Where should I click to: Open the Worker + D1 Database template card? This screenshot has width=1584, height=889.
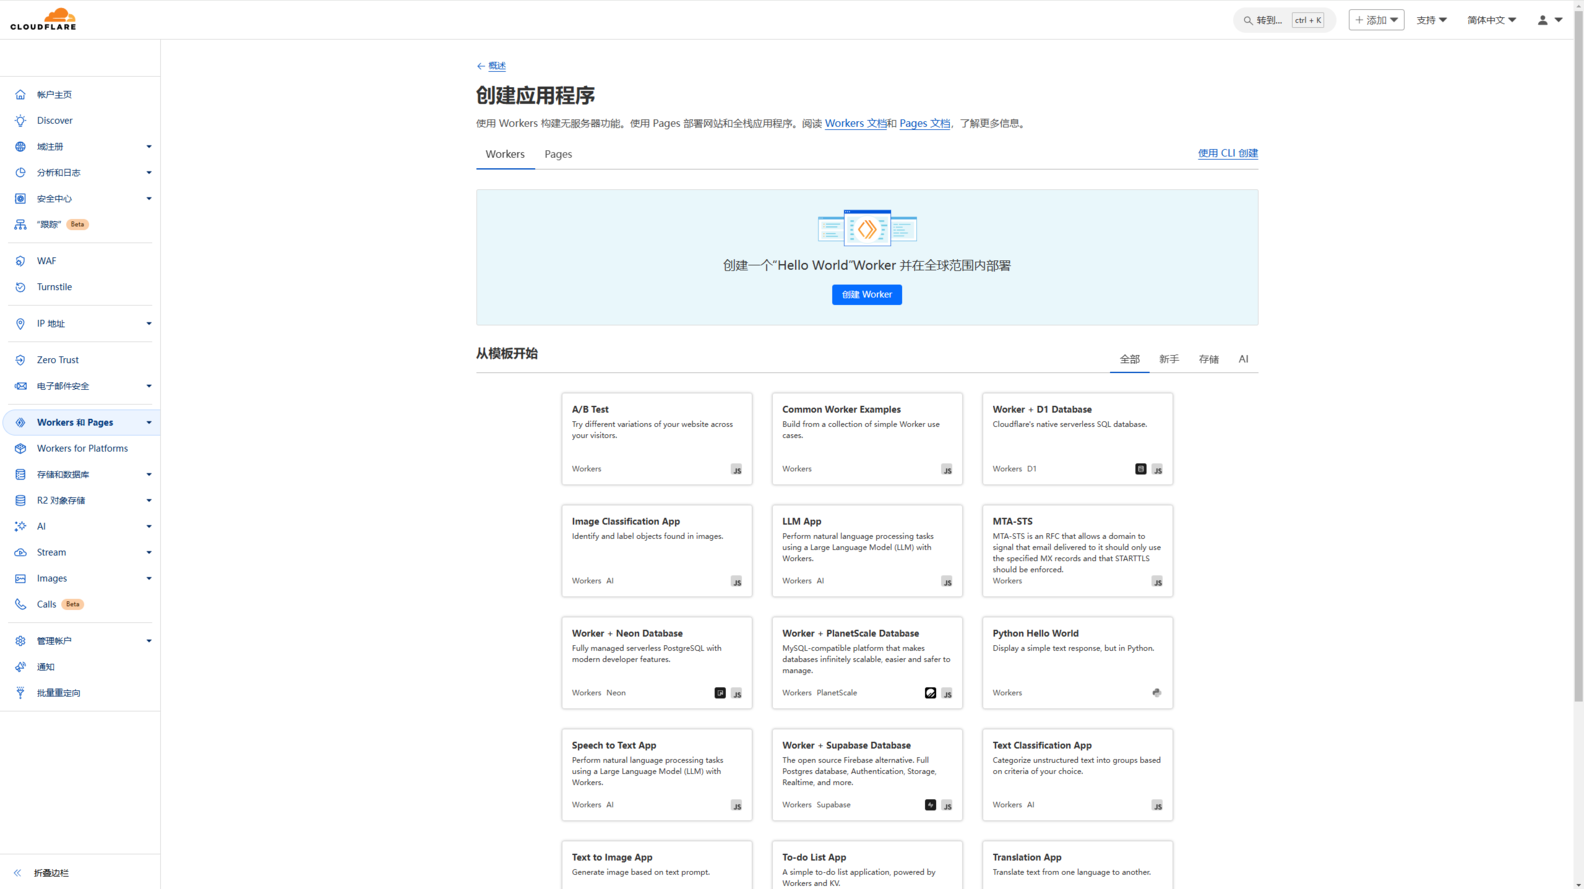click(1077, 439)
